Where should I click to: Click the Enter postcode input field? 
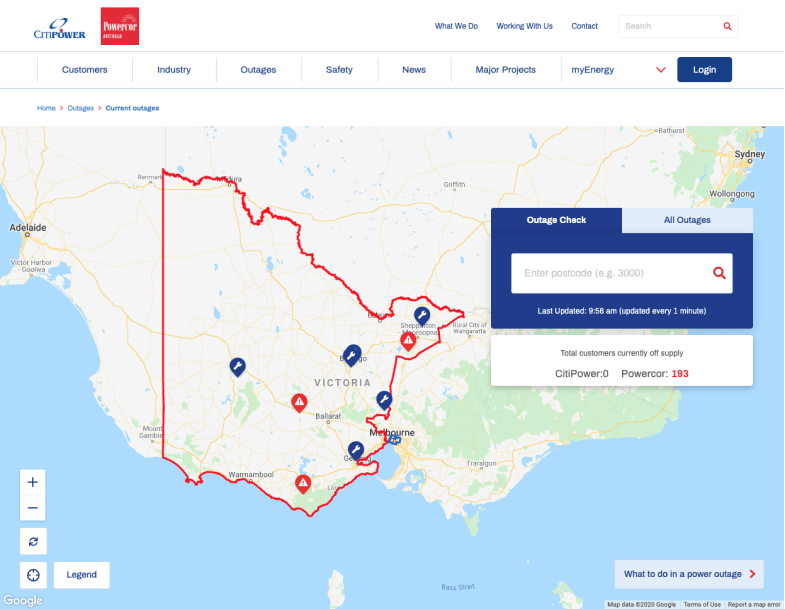(x=610, y=273)
